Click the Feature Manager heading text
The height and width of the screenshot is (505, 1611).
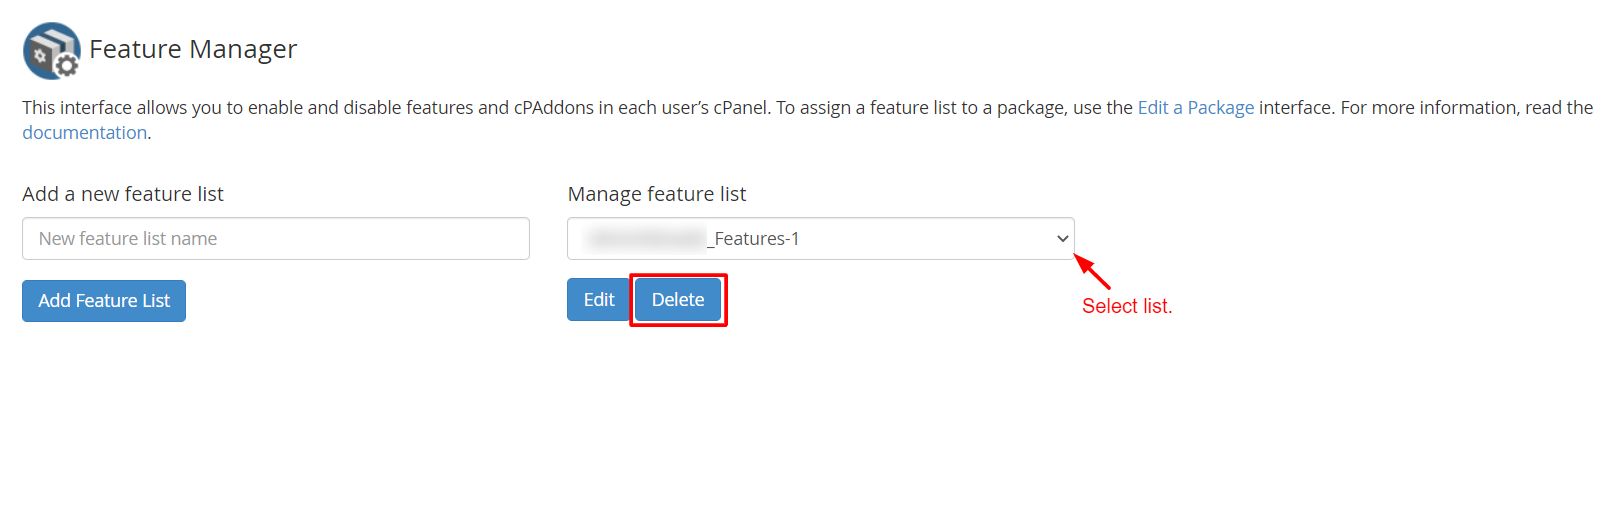point(193,49)
